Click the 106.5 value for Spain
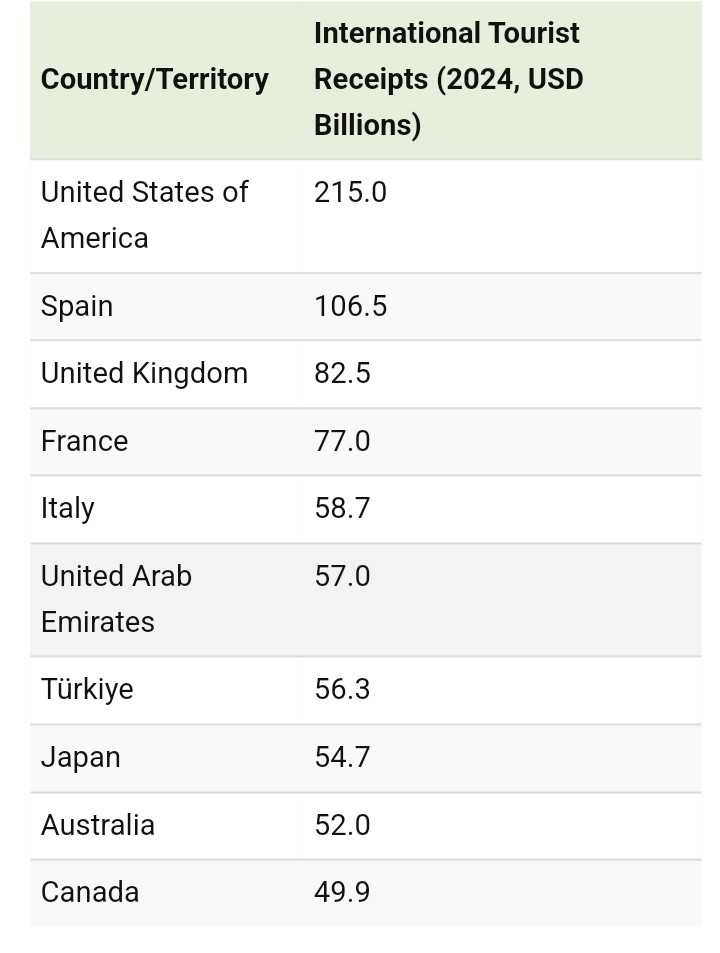The image size is (720, 953). (x=350, y=306)
